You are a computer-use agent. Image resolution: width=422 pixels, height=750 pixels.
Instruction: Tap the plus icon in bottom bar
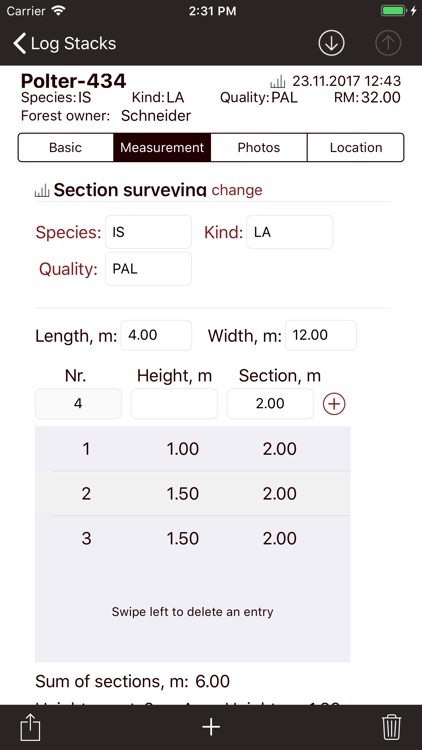211,727
